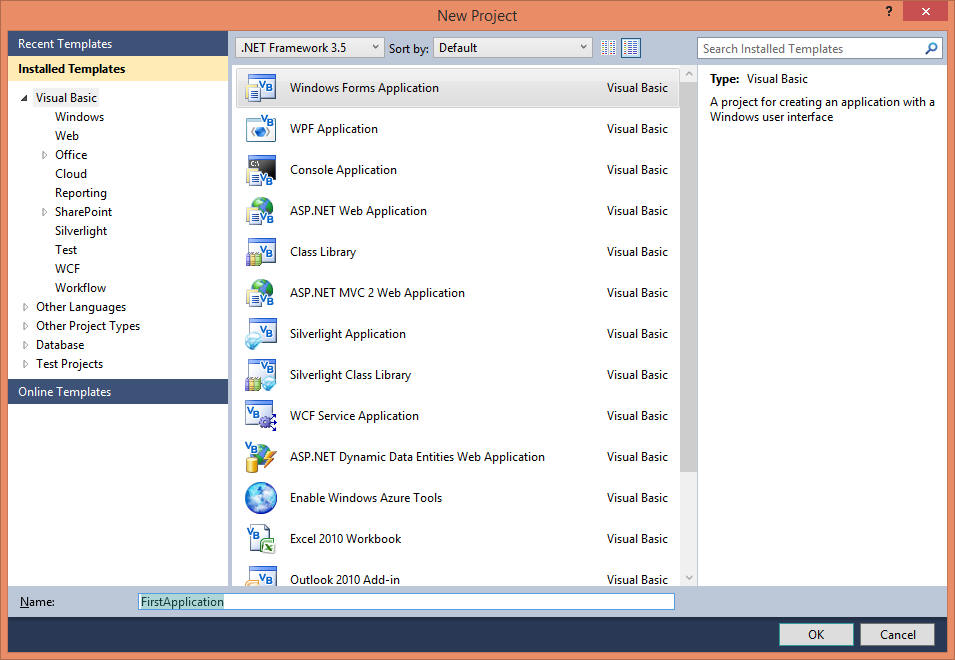This screenshot has width=955, height=660.
Task: Open the .NET Framework 3.5 version dropdown
Action: [x=310, y=47]
